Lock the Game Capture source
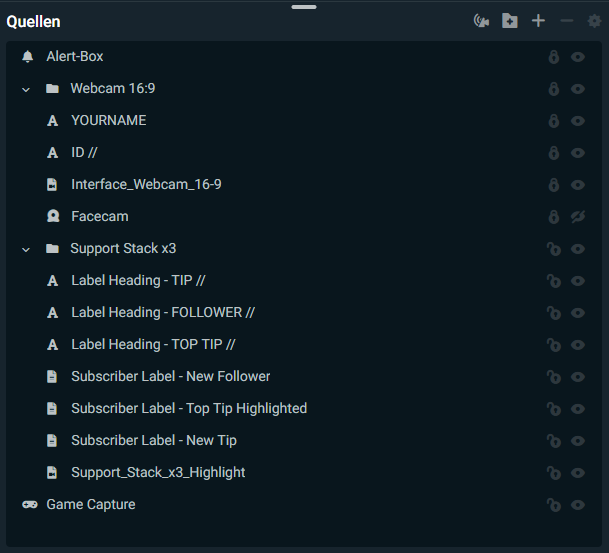This screenshot has height=553, width=609. point(553,505)
